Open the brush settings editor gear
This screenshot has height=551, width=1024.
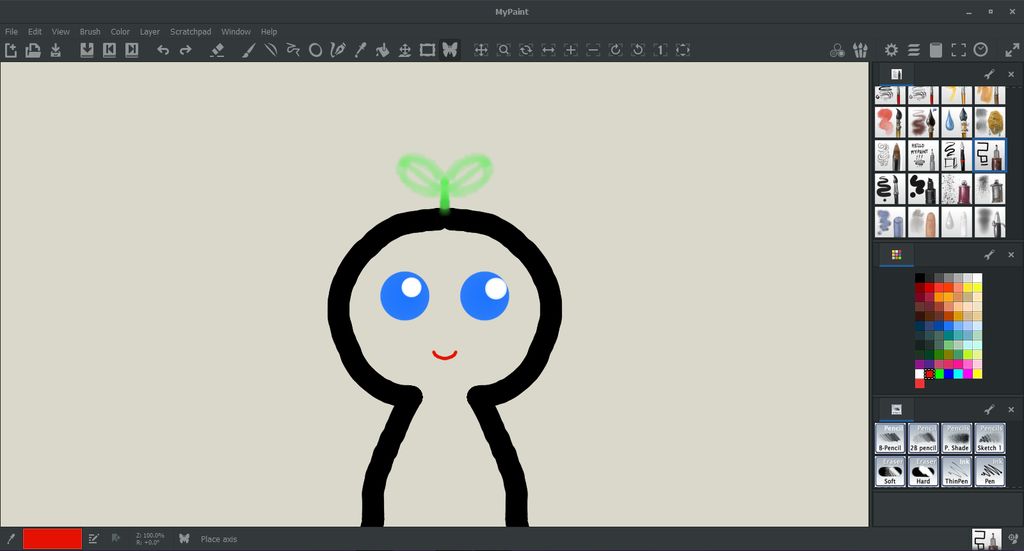coord(891,50)
